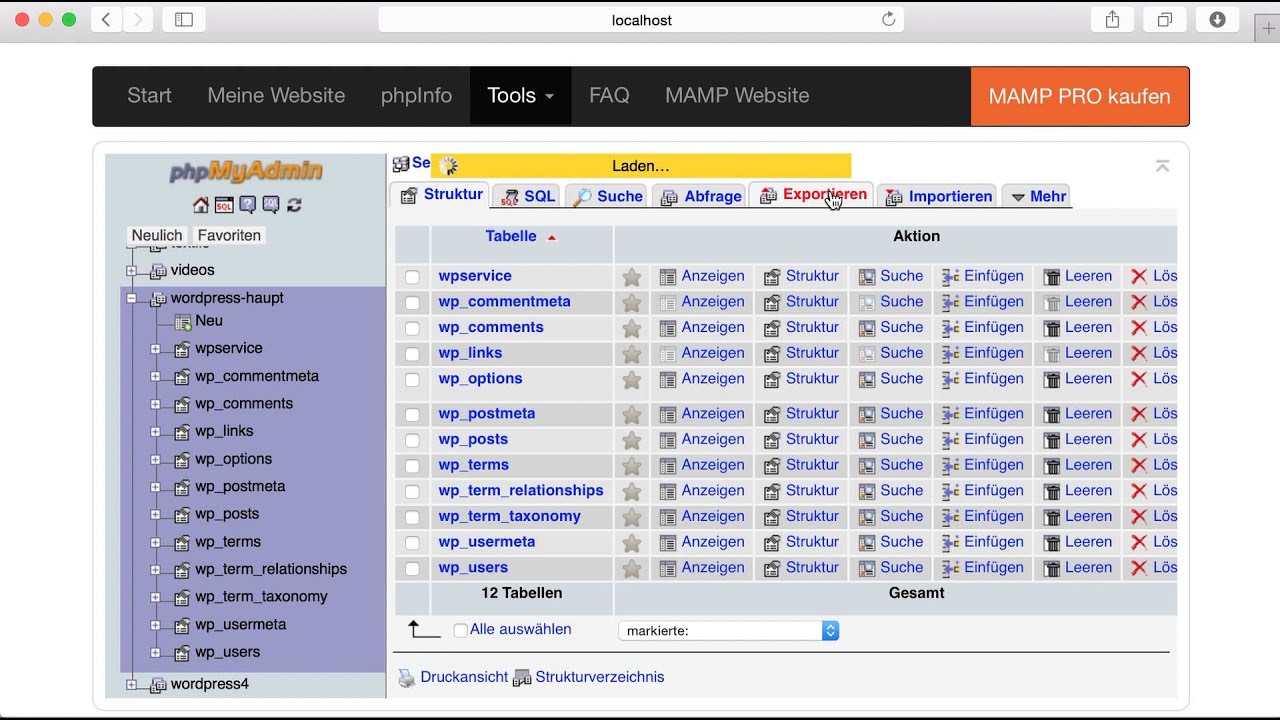Open the wp_term_relationships table link
Screen dimensions: 1280x720
(x=521, y=491)
